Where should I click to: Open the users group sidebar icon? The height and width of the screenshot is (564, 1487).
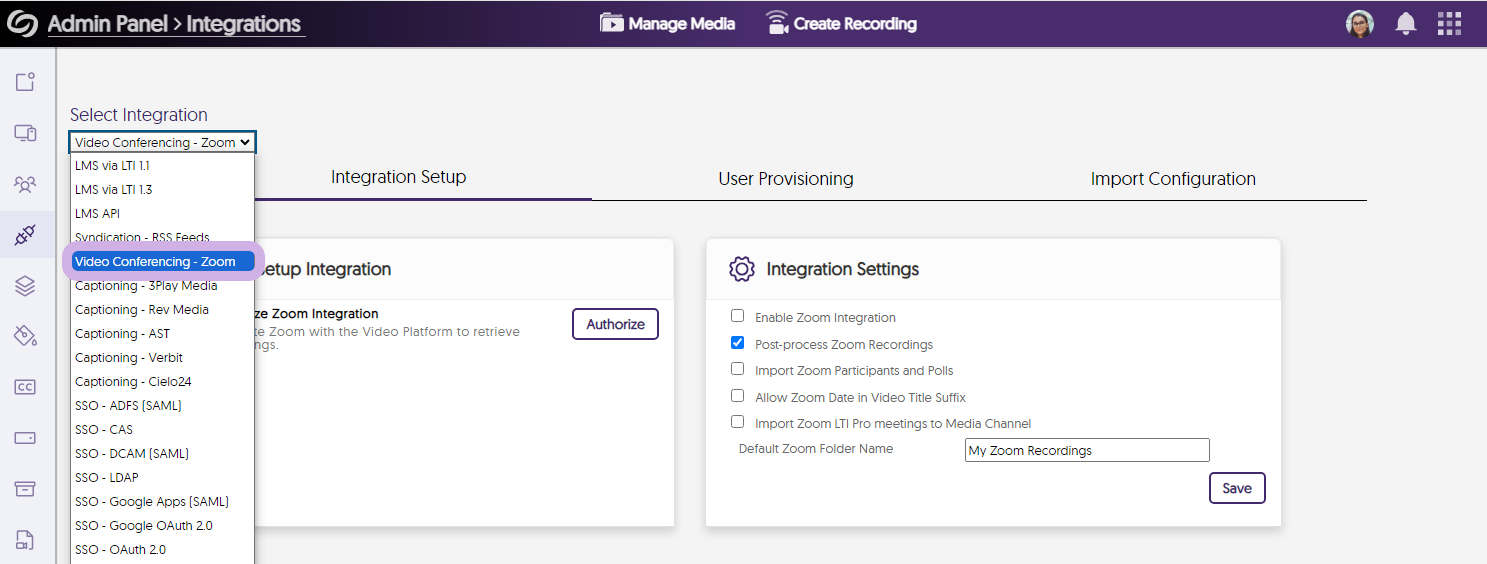click(26, 184)
